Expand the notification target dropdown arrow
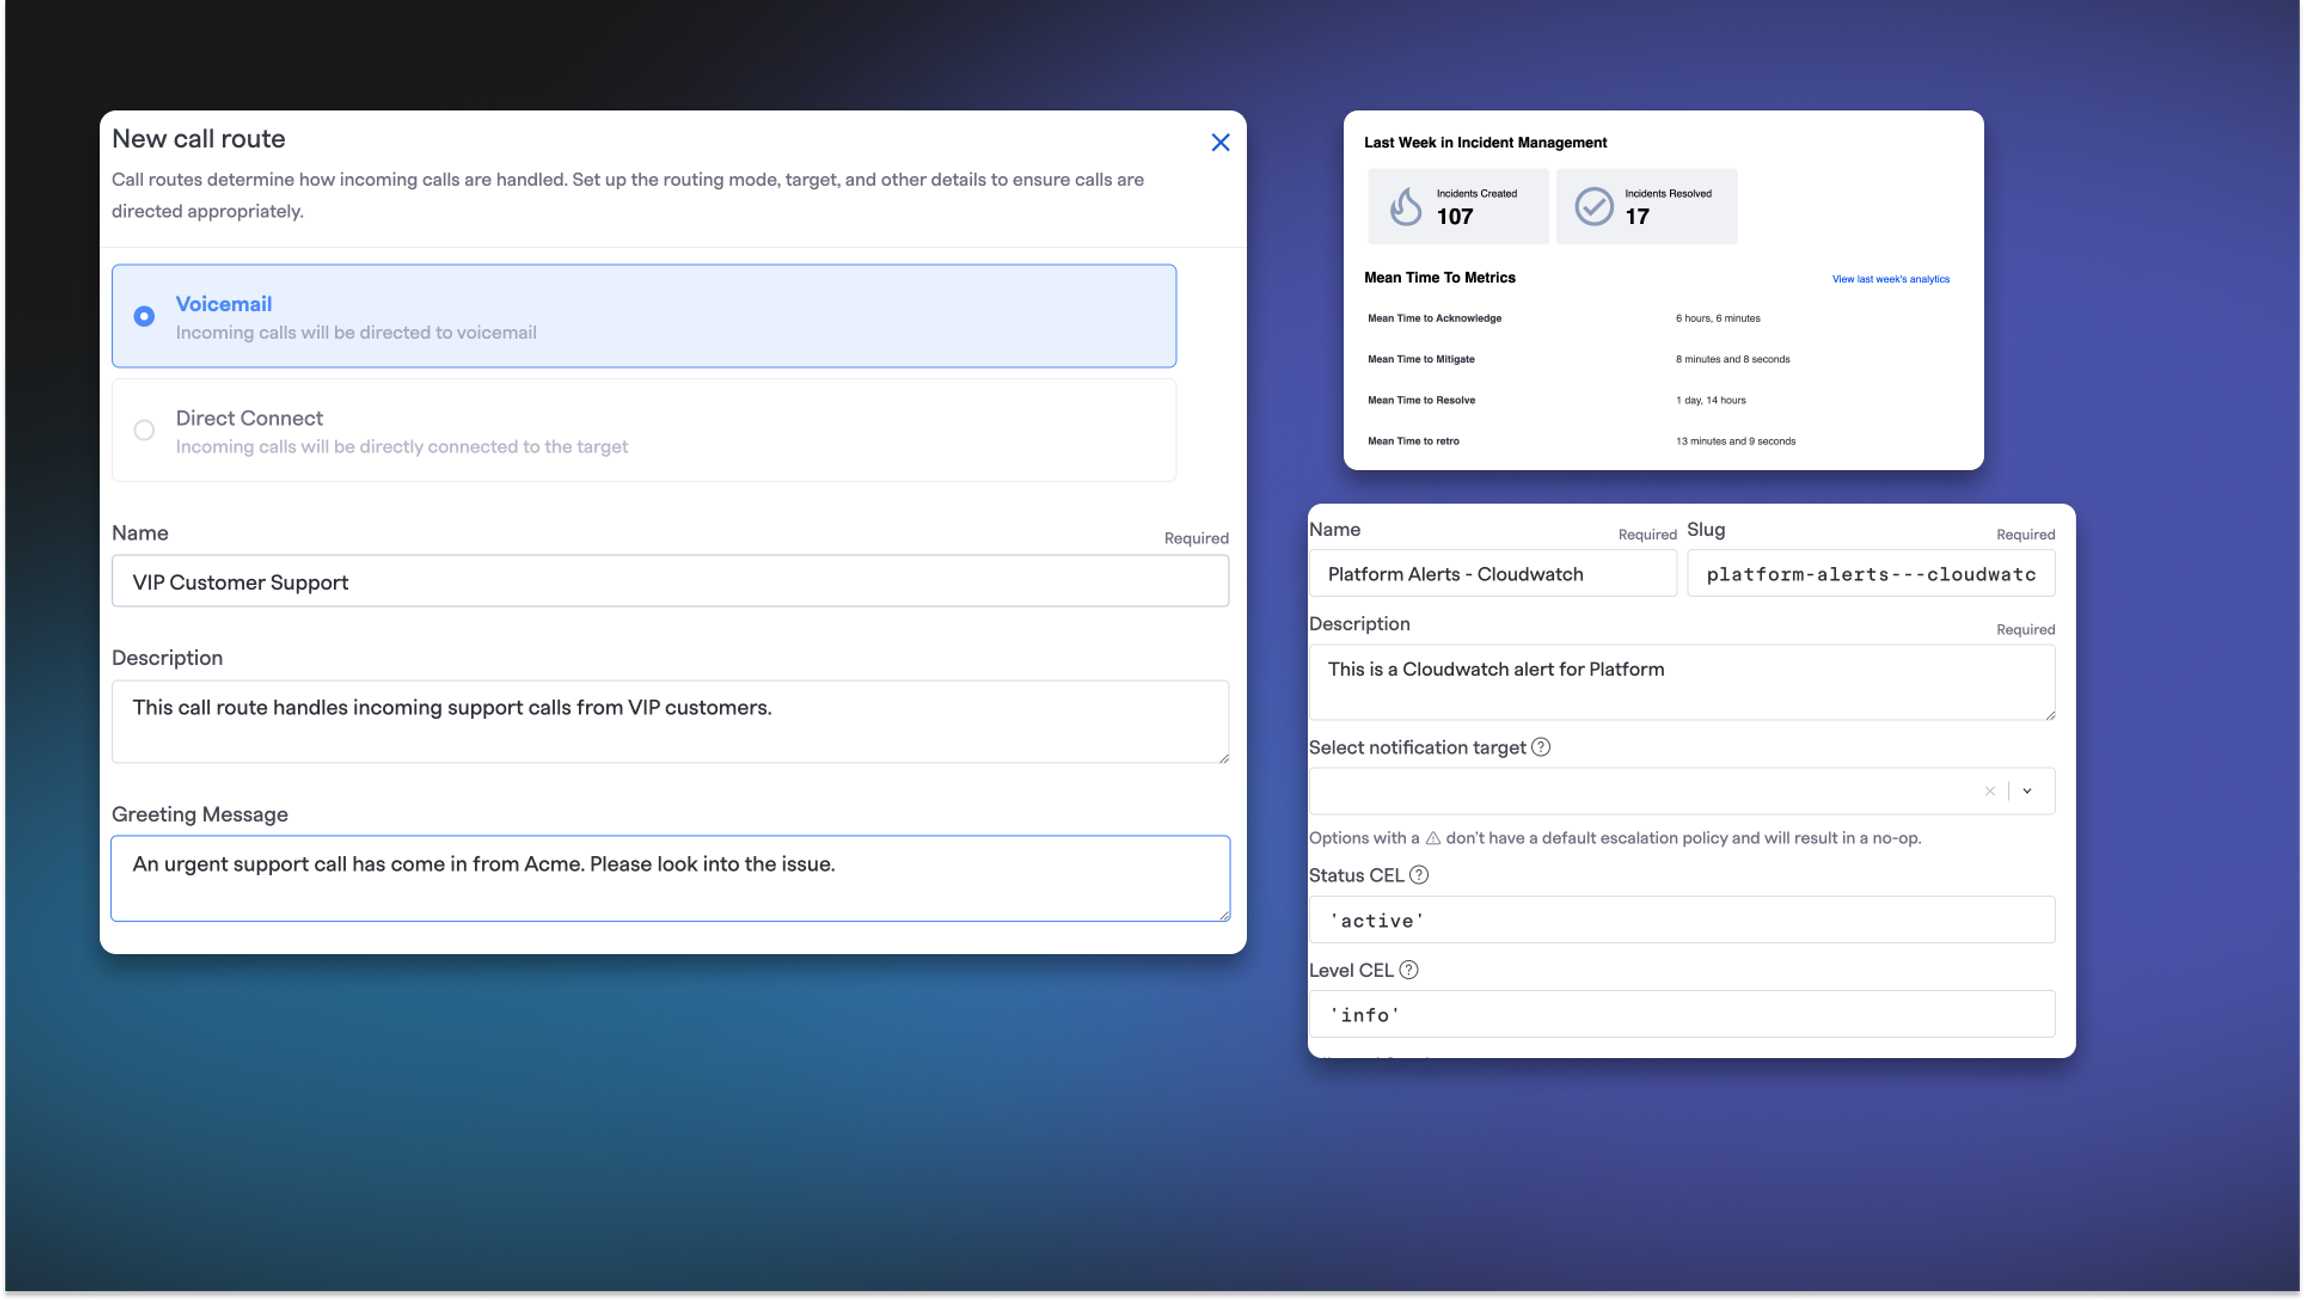Screen dimensions: 2304x1300 click(x=2027, y=791)
